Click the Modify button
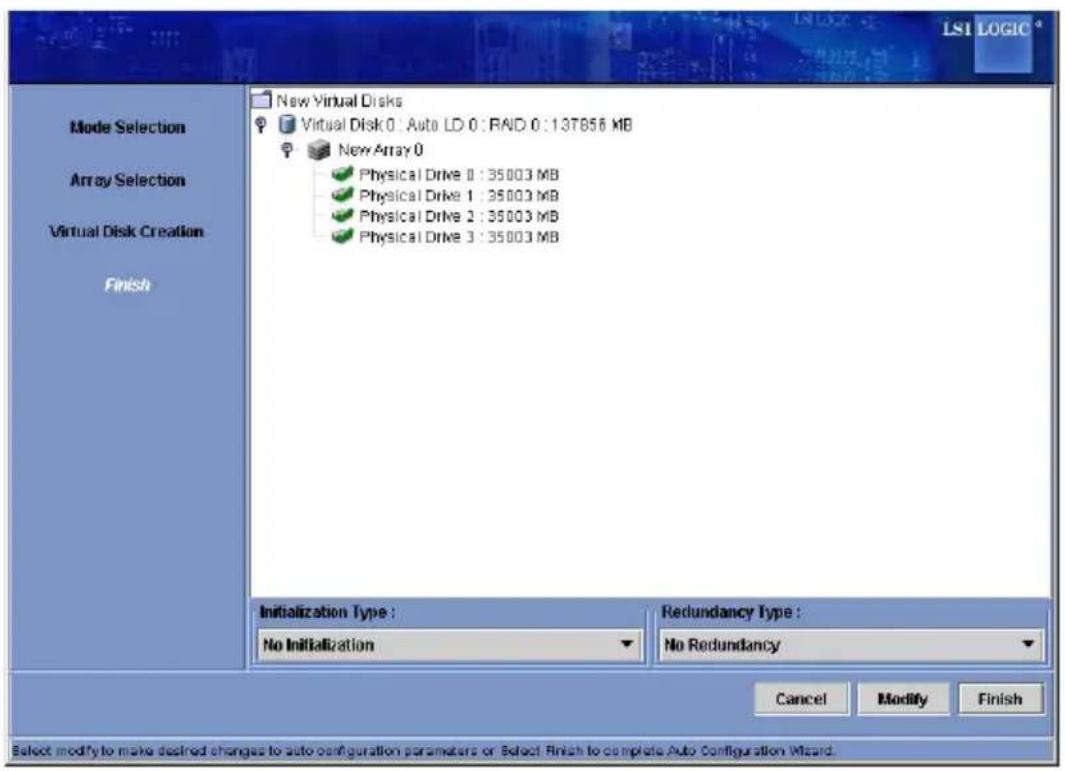Image resolution: width=1065 pixels, height=771 pixels. click(903, 699)
